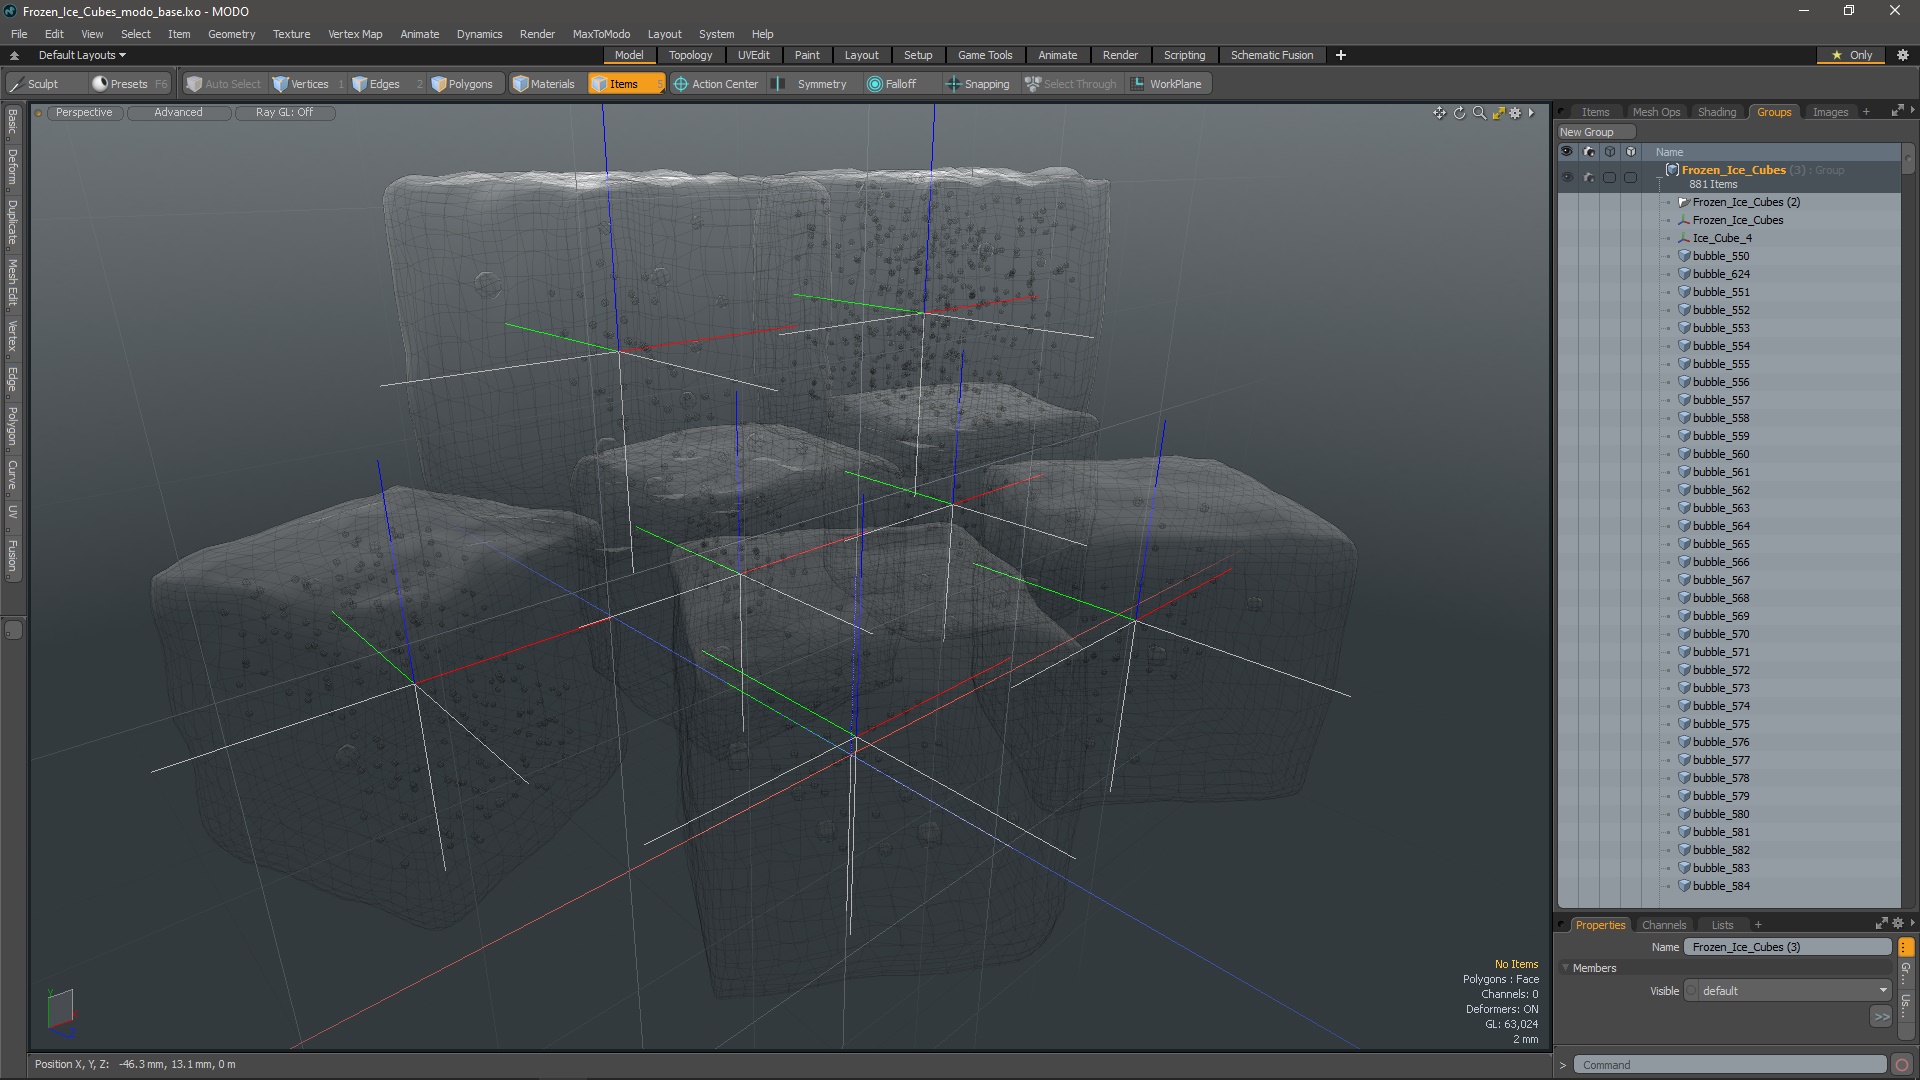
Task: Open the Action Center options
Action: pyautogui.click(x=716, y=84)
